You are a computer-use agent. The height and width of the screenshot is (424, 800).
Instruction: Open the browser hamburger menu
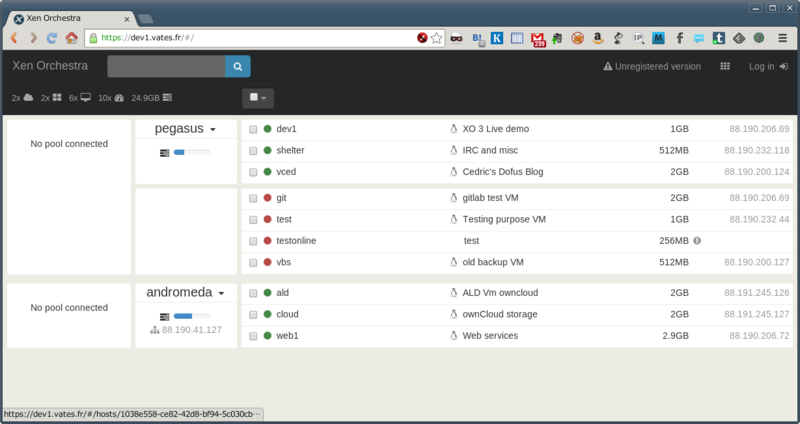coord(782,38)
